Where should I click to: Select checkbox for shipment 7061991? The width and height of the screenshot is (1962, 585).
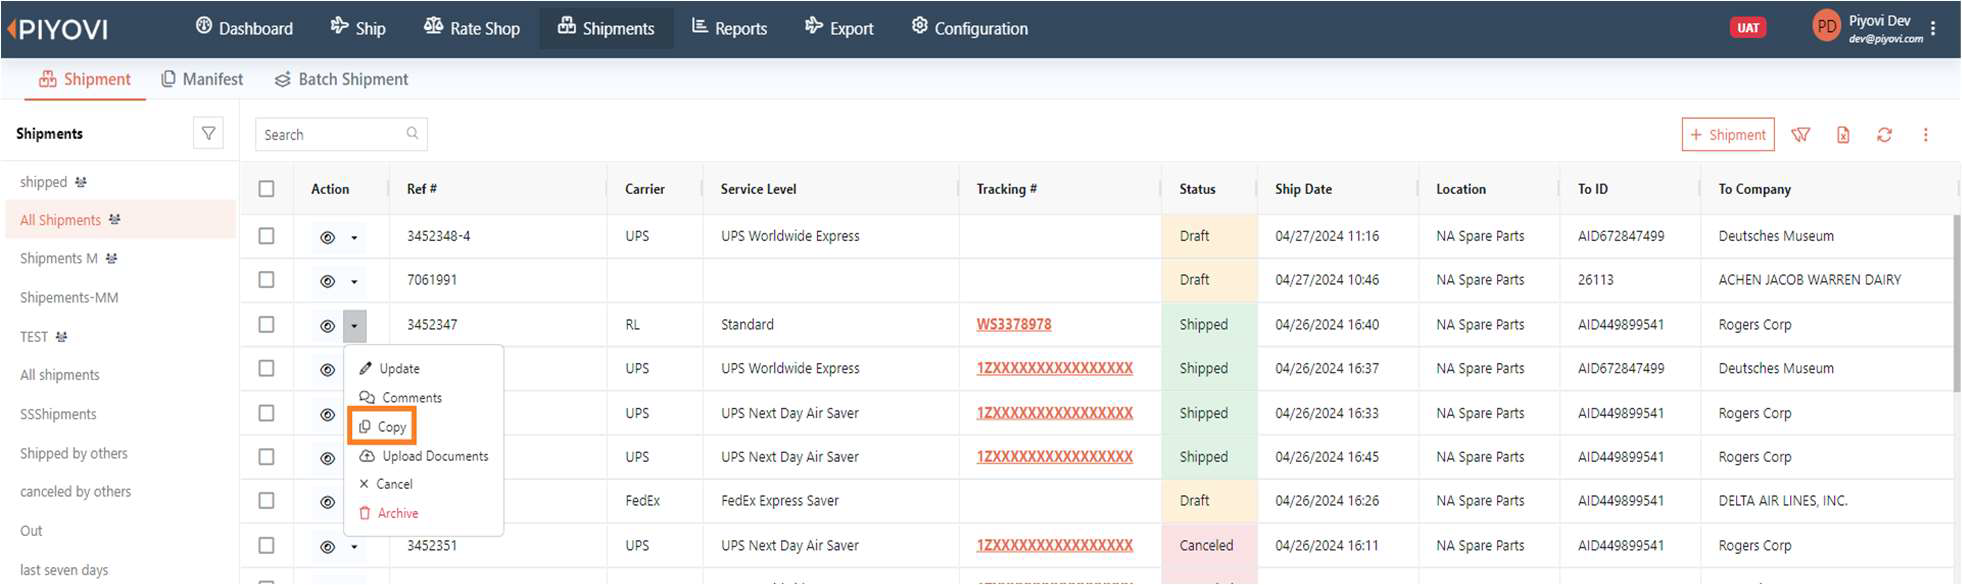pyautogui.click(x=266, y=280)
